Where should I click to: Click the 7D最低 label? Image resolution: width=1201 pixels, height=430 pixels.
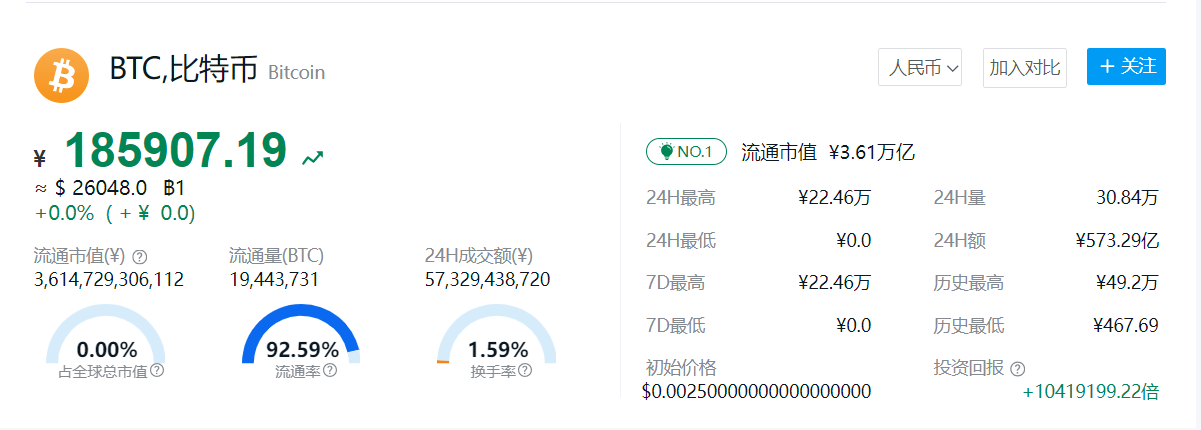[x=676, y=326]
